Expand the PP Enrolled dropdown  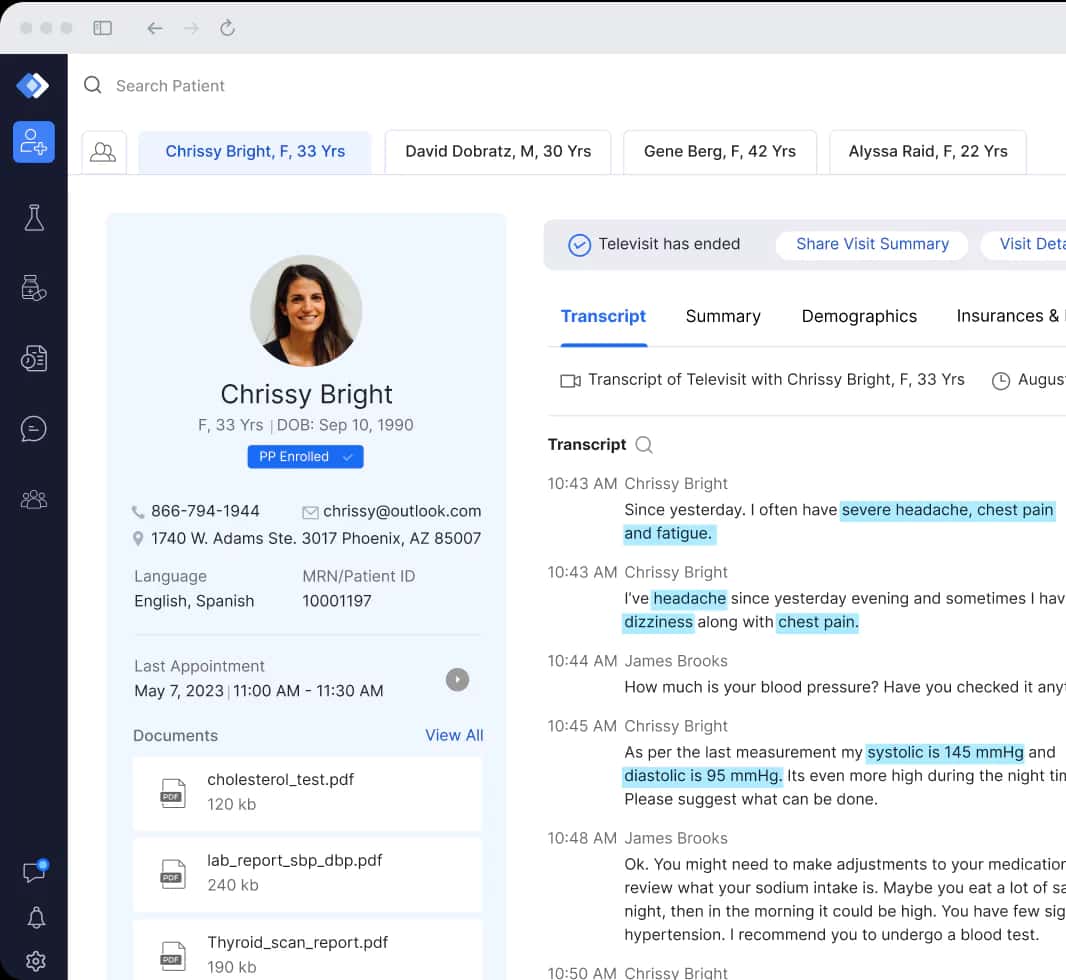pyautogui.click(x=305, y=457)
